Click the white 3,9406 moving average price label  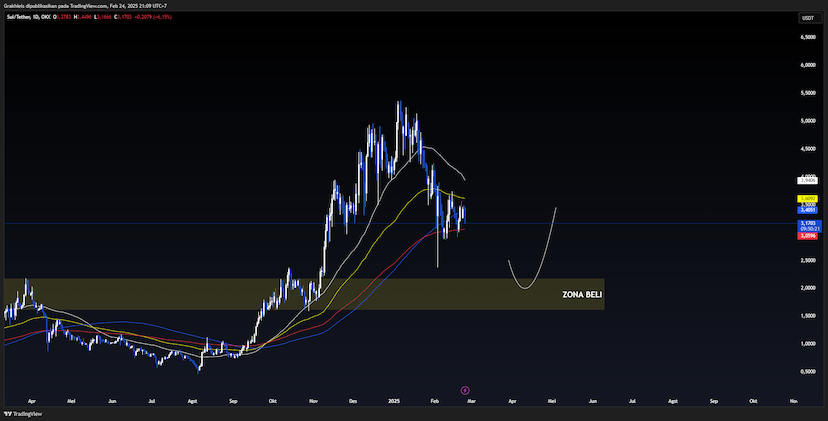(x=808, y=181)
